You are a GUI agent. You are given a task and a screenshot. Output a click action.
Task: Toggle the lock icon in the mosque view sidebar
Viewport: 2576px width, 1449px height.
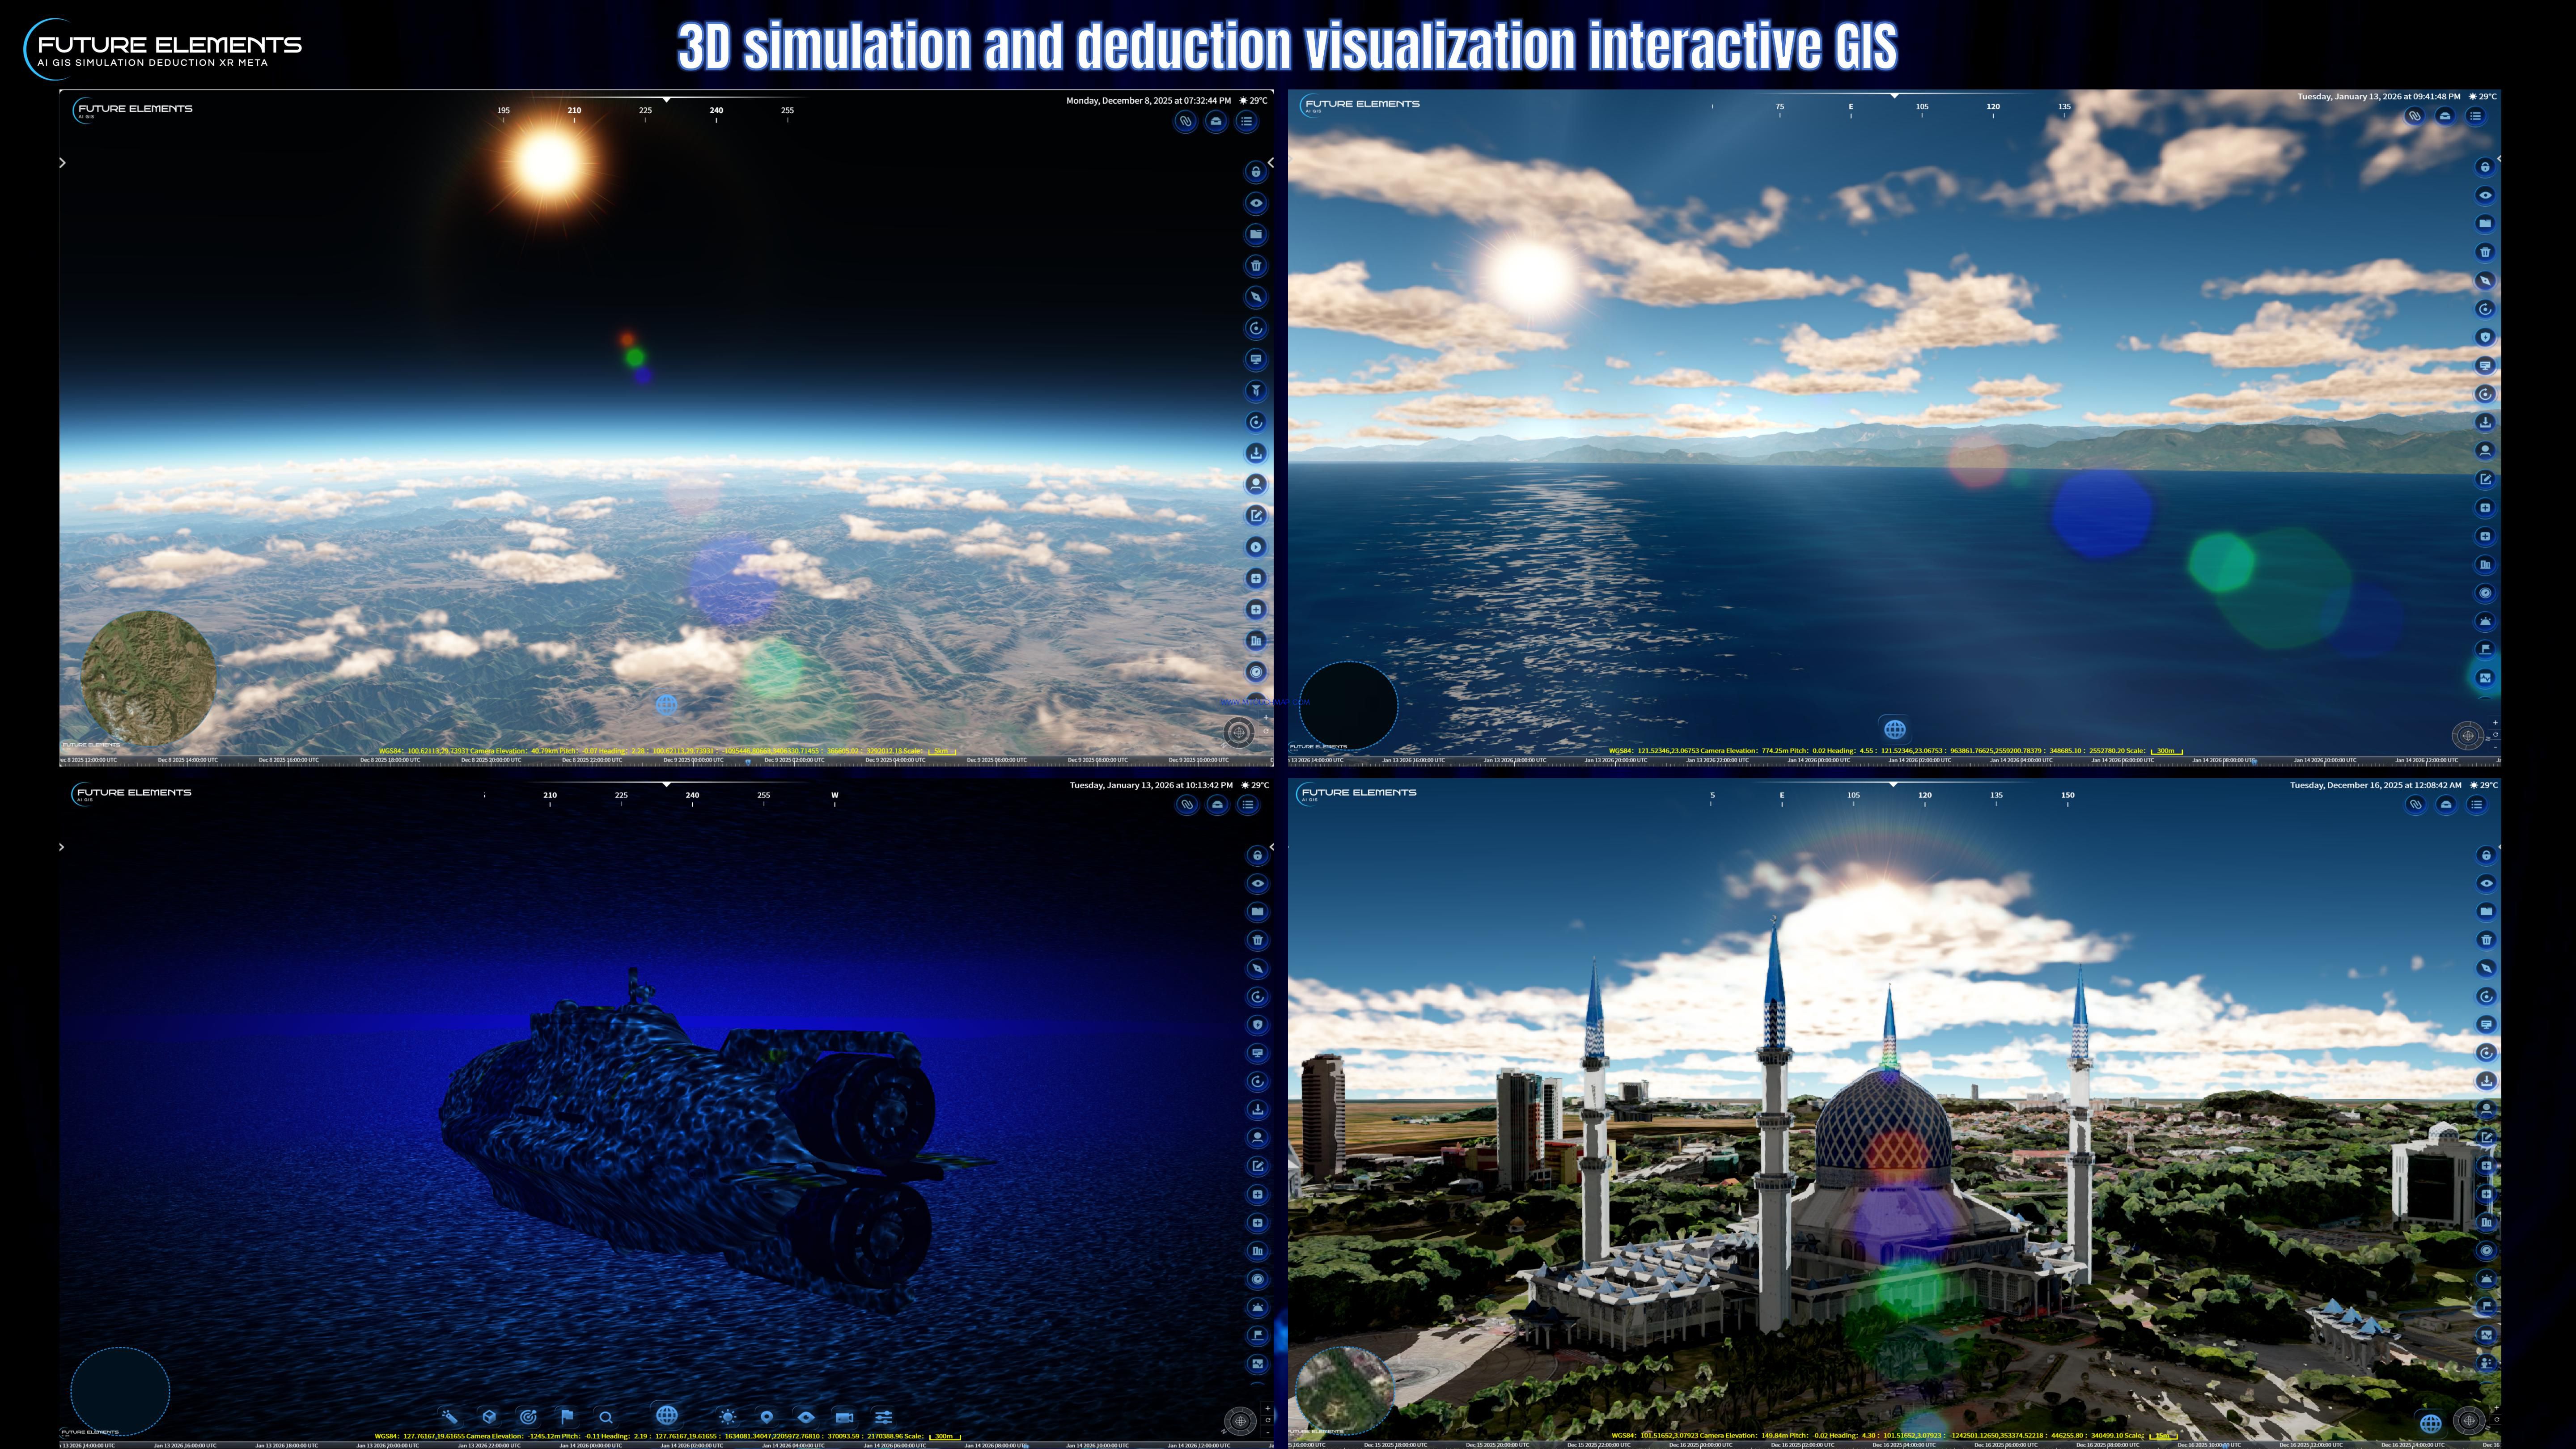(x=2486, y=855)
